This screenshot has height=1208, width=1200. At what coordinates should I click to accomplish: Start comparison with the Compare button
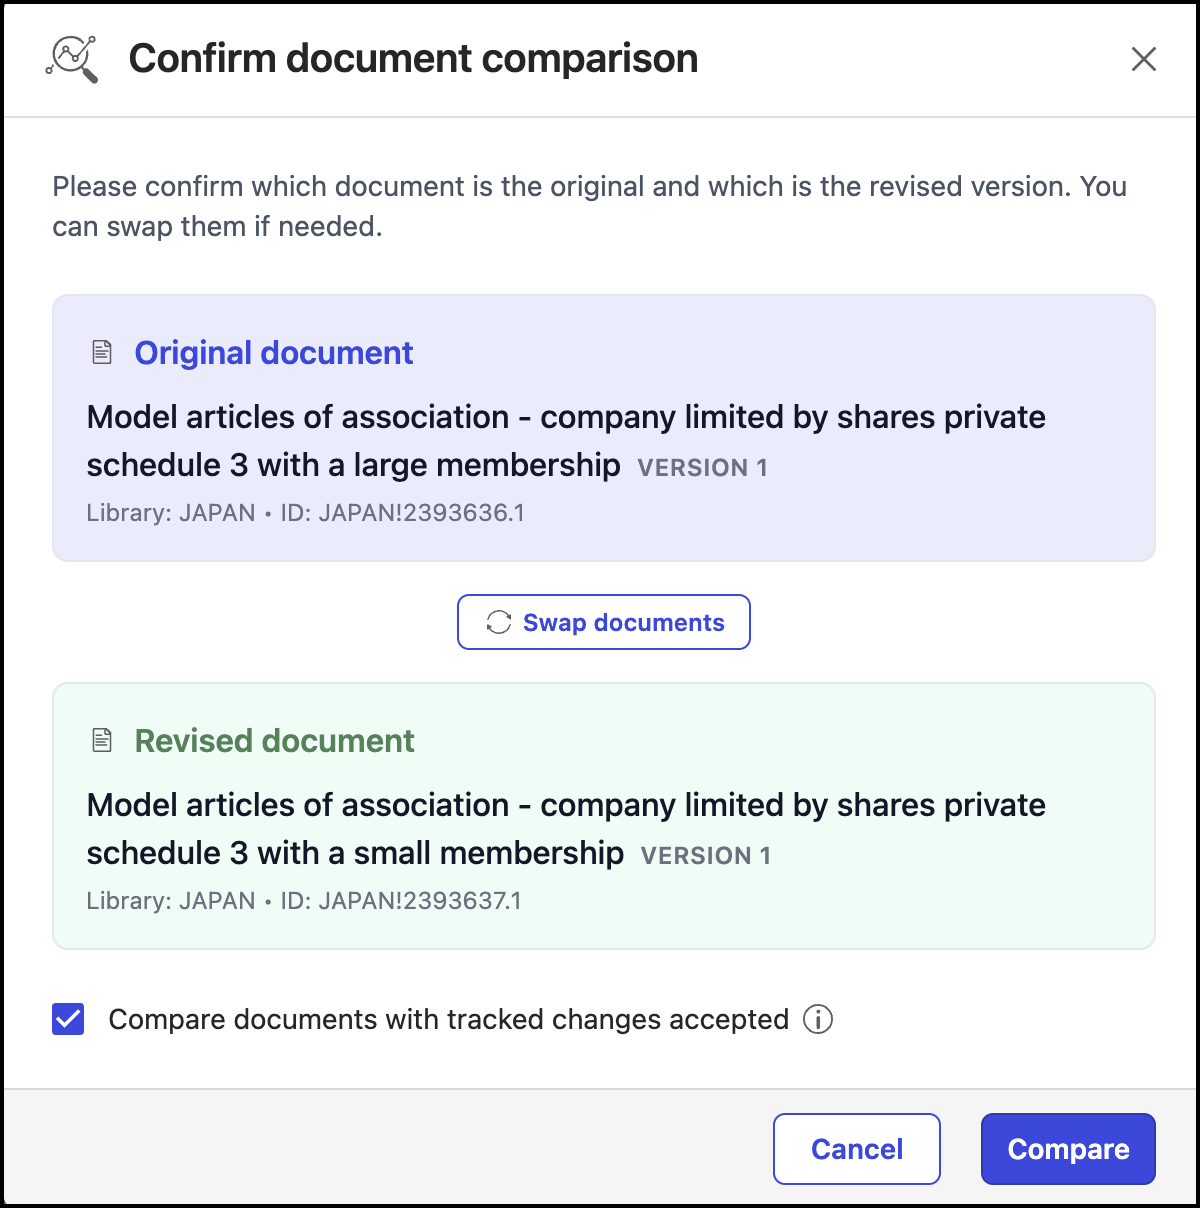tap(1068, 1149)
